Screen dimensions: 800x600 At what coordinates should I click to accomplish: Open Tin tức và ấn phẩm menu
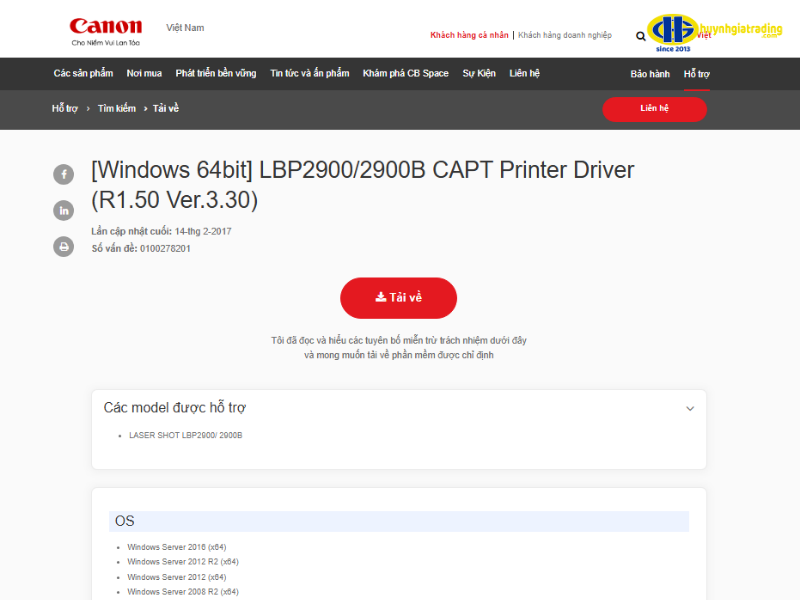coord(310,74)
